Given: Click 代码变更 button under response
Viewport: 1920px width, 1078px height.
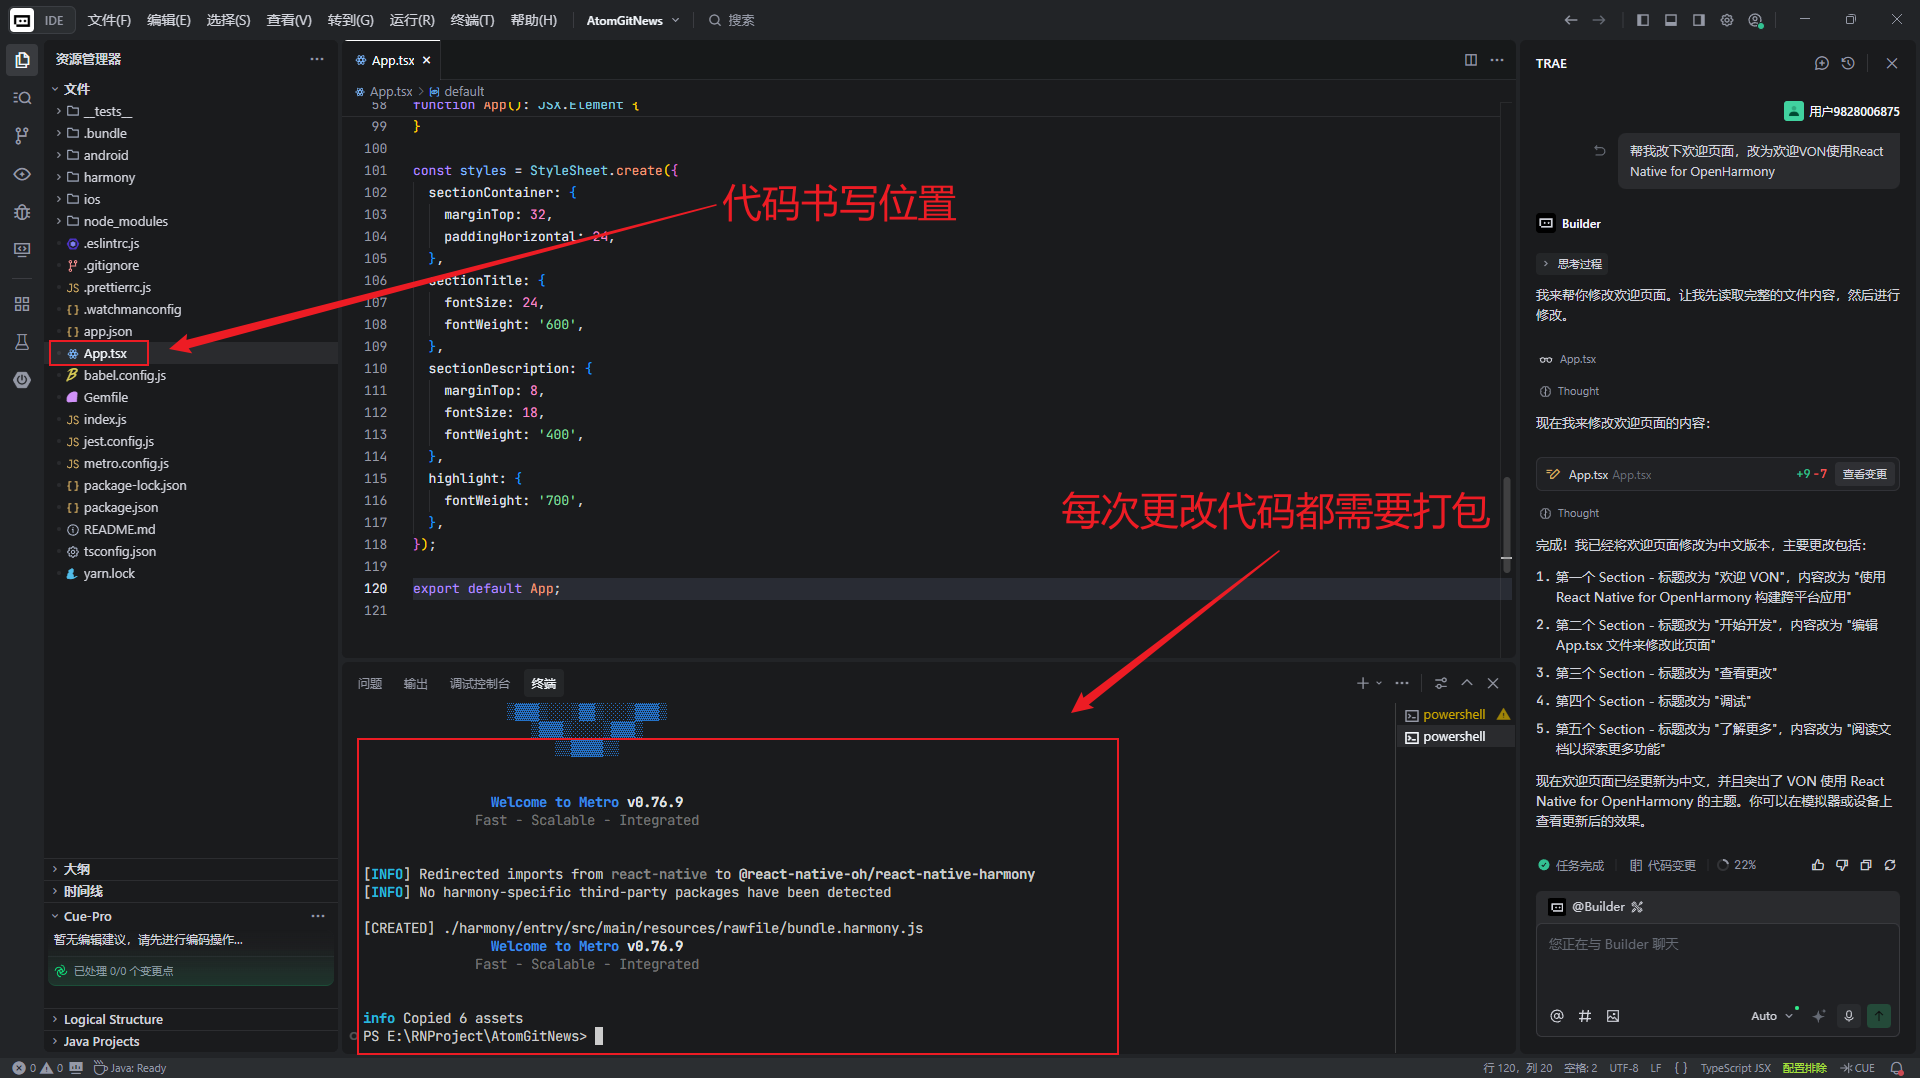Looking at the screenshot, I should click(x=1663, y=865).
